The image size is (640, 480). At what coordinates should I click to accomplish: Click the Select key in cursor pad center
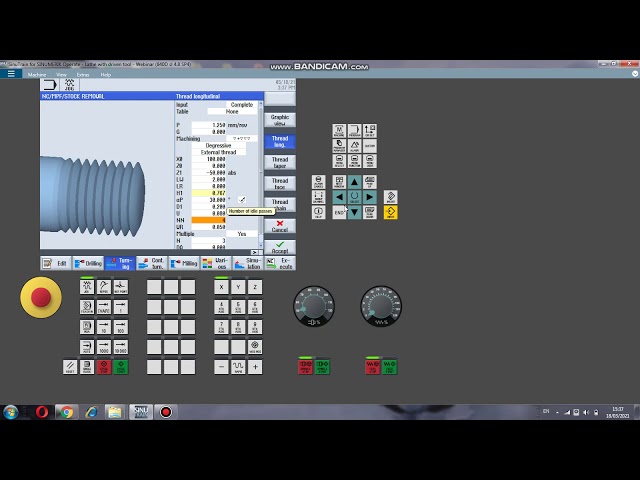tap(354, 197)
